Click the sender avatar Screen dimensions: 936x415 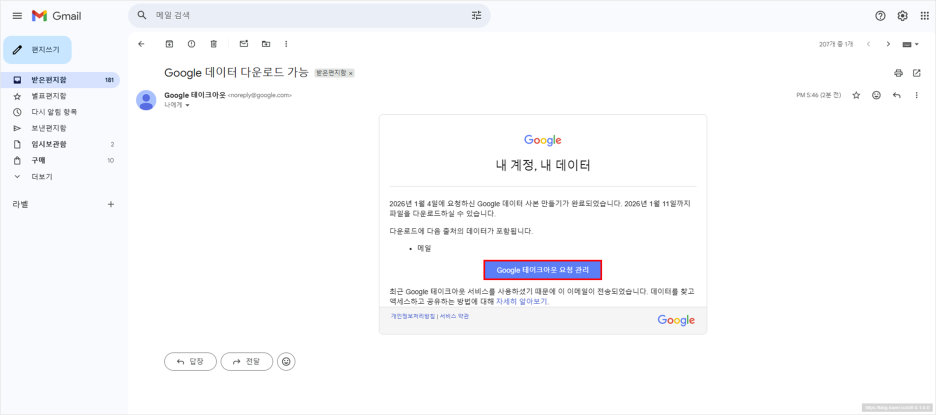click(146, 100)
